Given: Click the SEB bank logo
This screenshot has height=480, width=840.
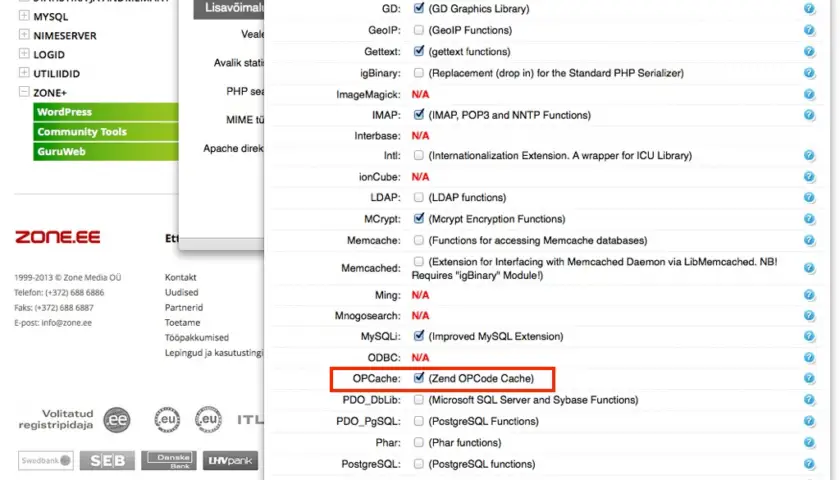Looking at the screenshot, I should [x=107, y=460].
